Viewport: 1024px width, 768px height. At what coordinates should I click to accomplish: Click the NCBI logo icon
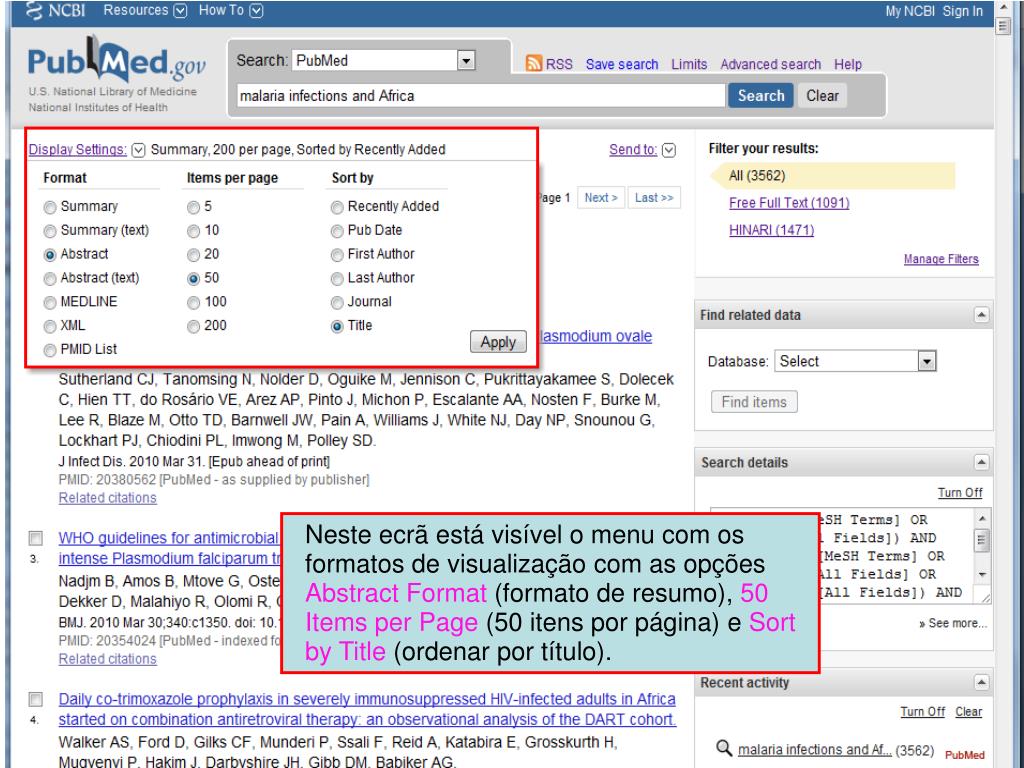click(x=34, y=10)
